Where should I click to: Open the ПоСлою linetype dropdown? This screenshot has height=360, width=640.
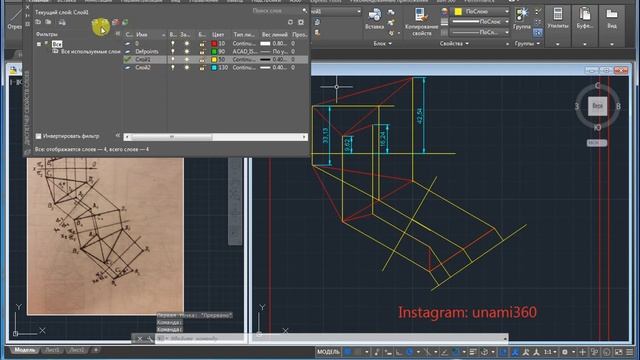[x=507, y=32]
